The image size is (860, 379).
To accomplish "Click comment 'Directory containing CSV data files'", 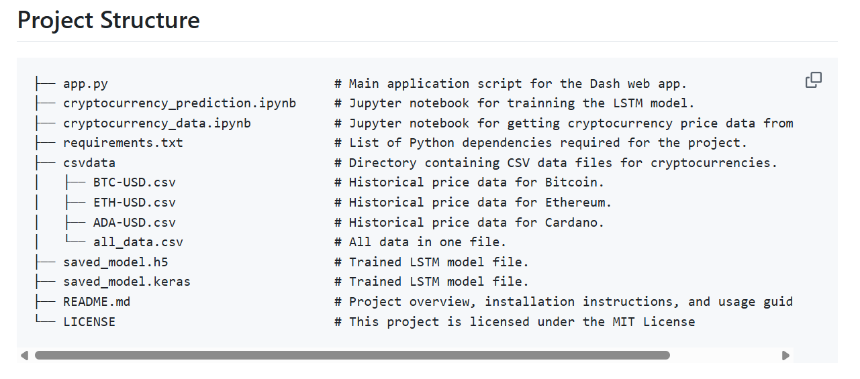I will [556, 163].
